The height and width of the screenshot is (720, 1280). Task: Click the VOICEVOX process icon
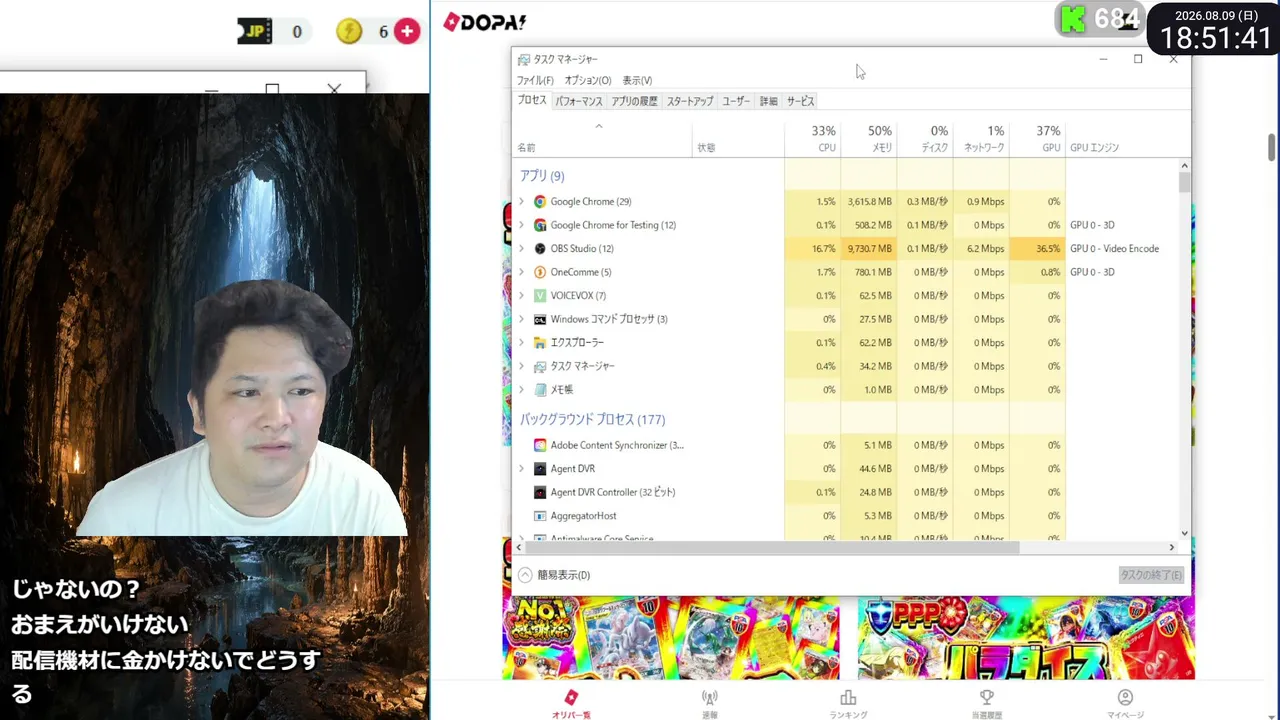pos(540,296)
